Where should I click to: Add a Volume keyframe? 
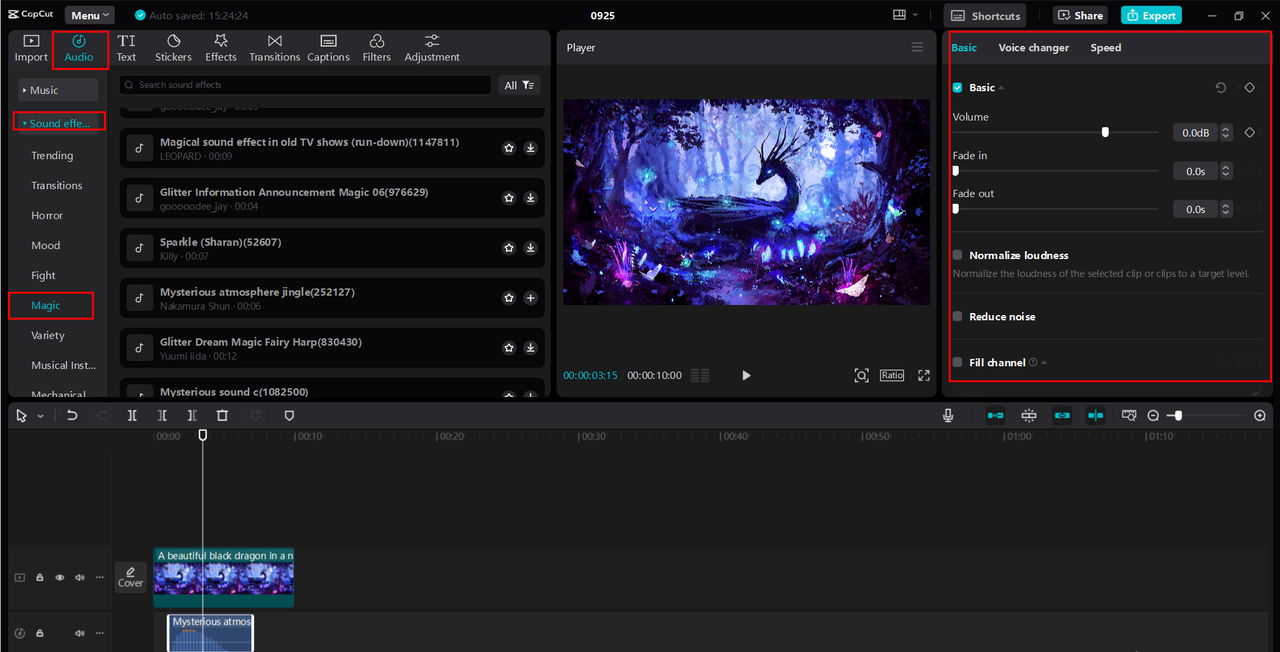1249,132
